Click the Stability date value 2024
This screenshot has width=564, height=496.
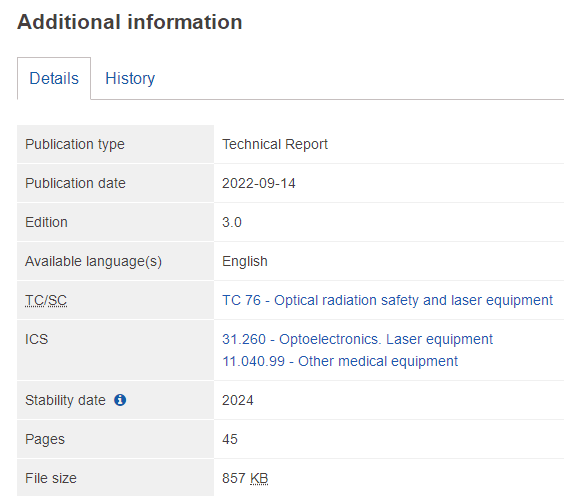click(238, 400)
